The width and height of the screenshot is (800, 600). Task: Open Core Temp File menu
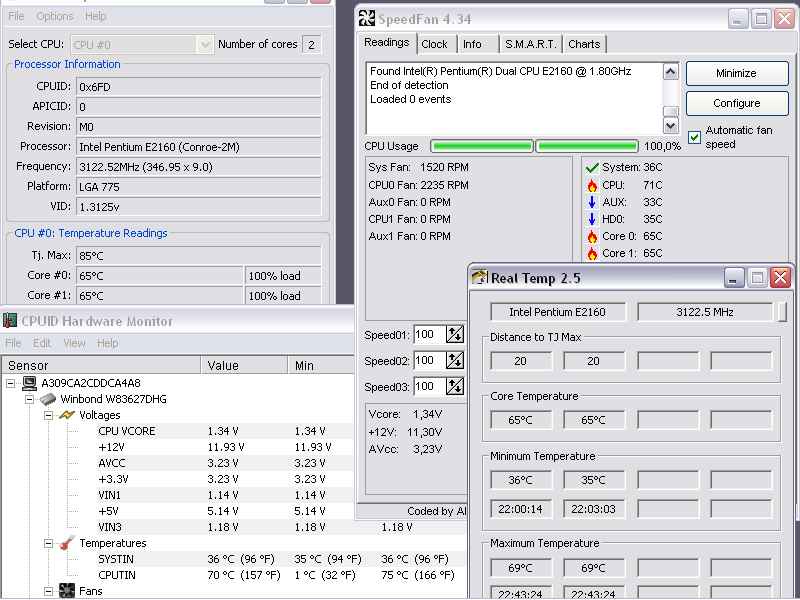[16, 16]
